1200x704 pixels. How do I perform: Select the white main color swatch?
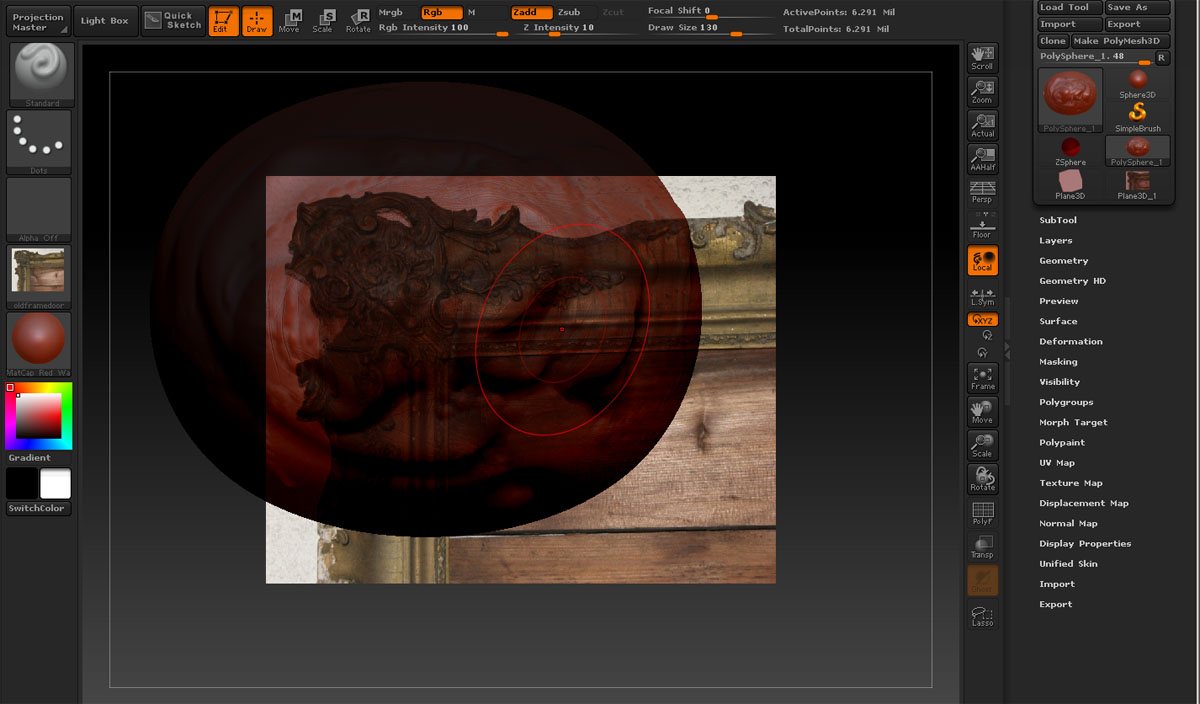(55, 484)
